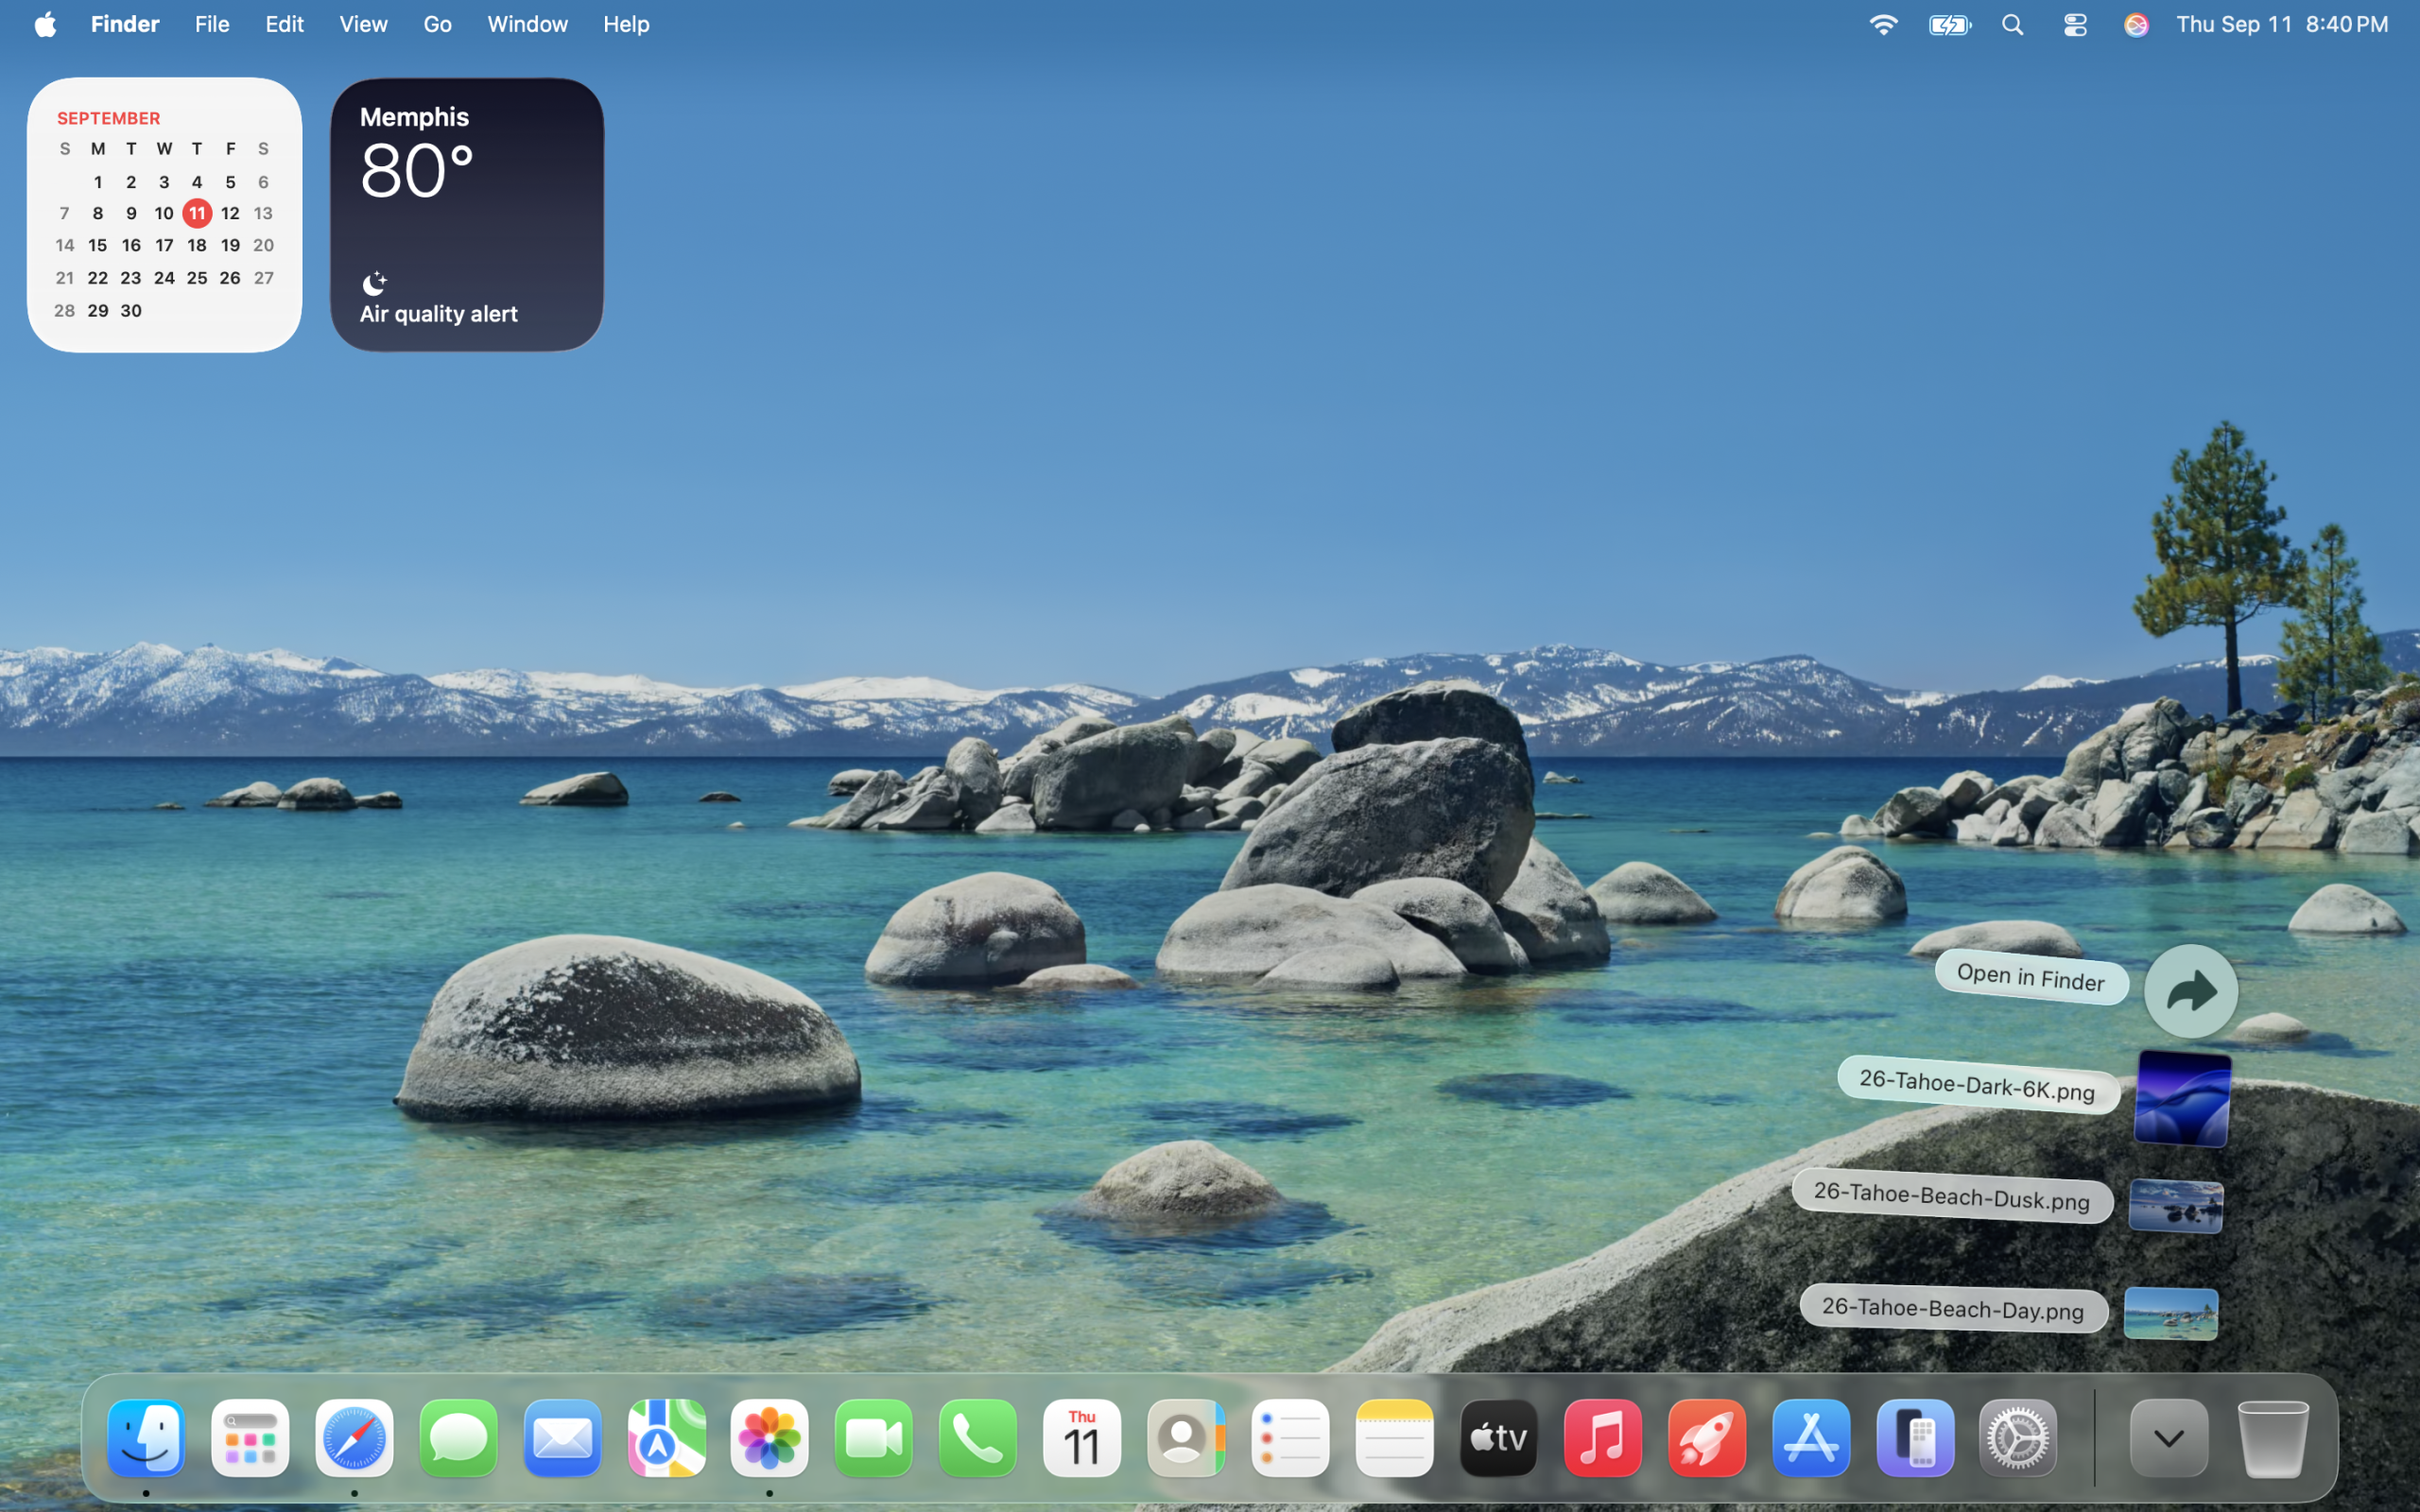This screenshot has height=1512, width=2420.
Task: Open Control Center in menu bar
Action: [x=2075, y=25]
